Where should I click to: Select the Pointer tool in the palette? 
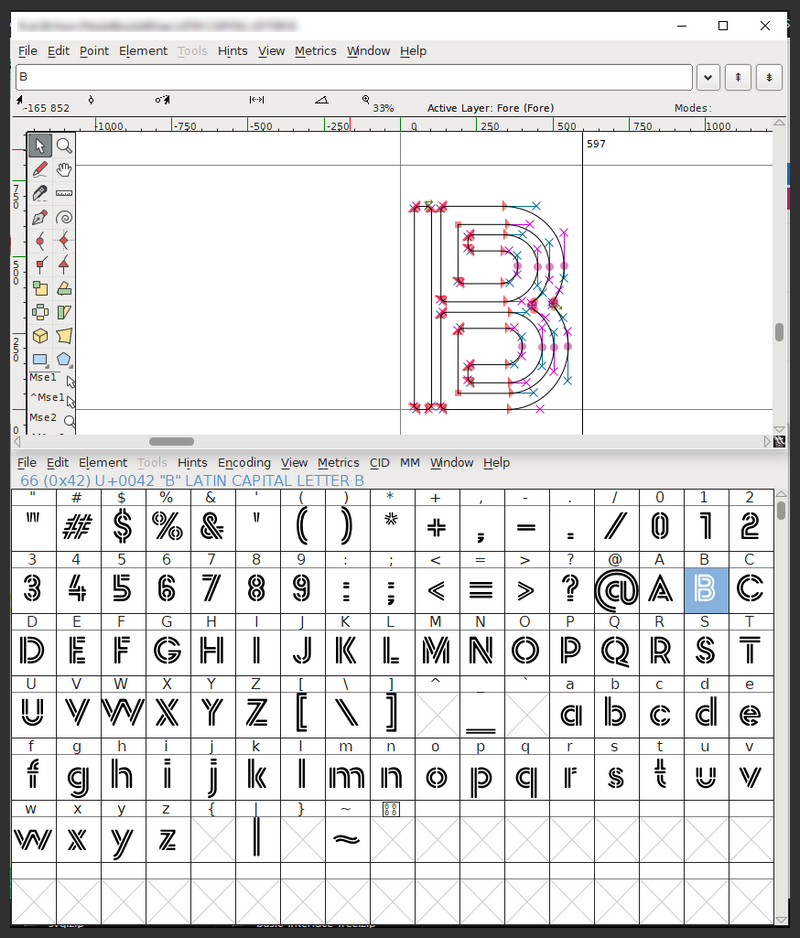pyautogui.click(x=40, y=146)
